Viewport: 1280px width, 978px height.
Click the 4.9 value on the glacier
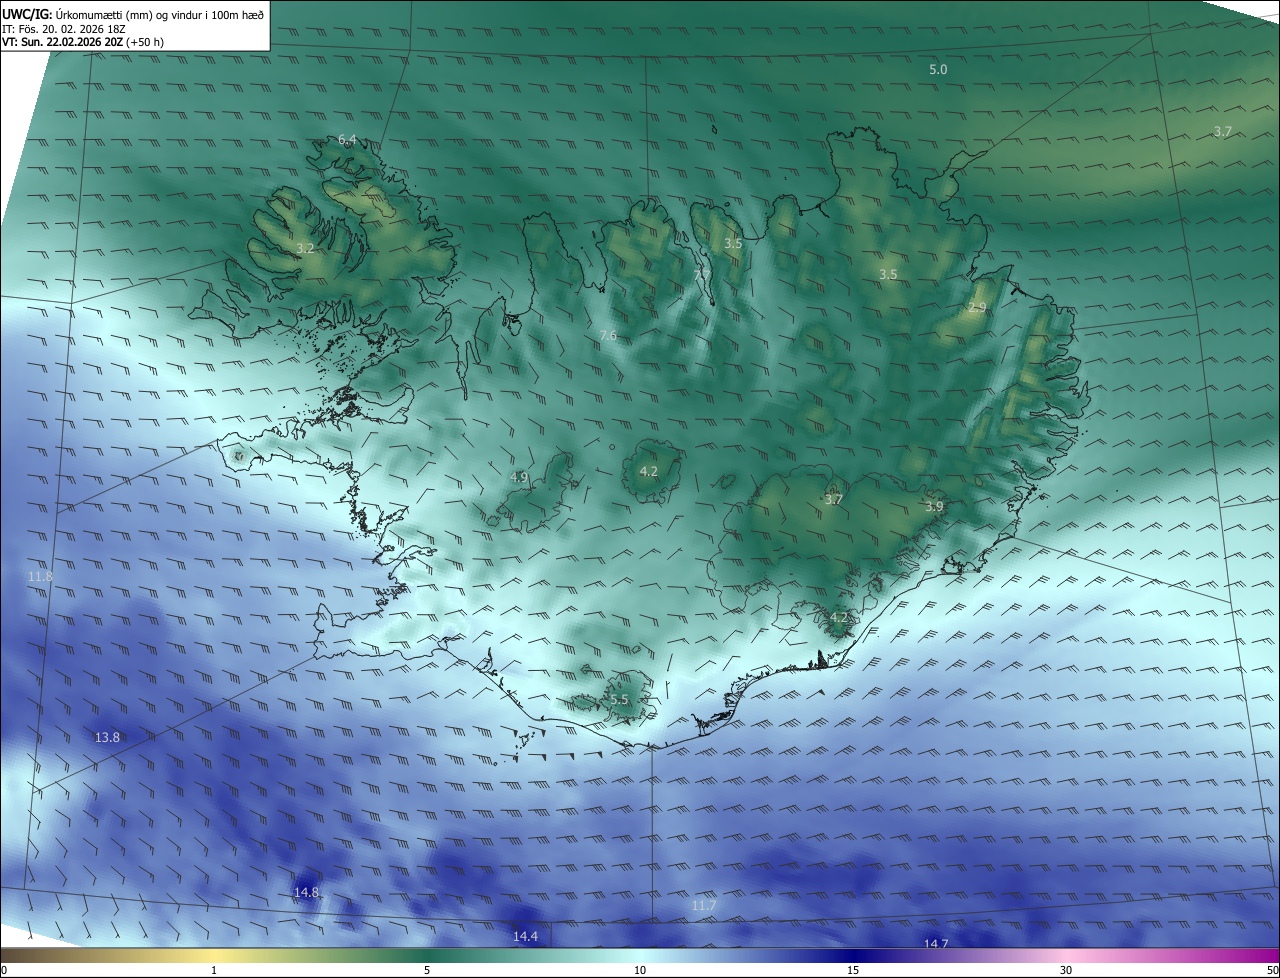(519, 478)
